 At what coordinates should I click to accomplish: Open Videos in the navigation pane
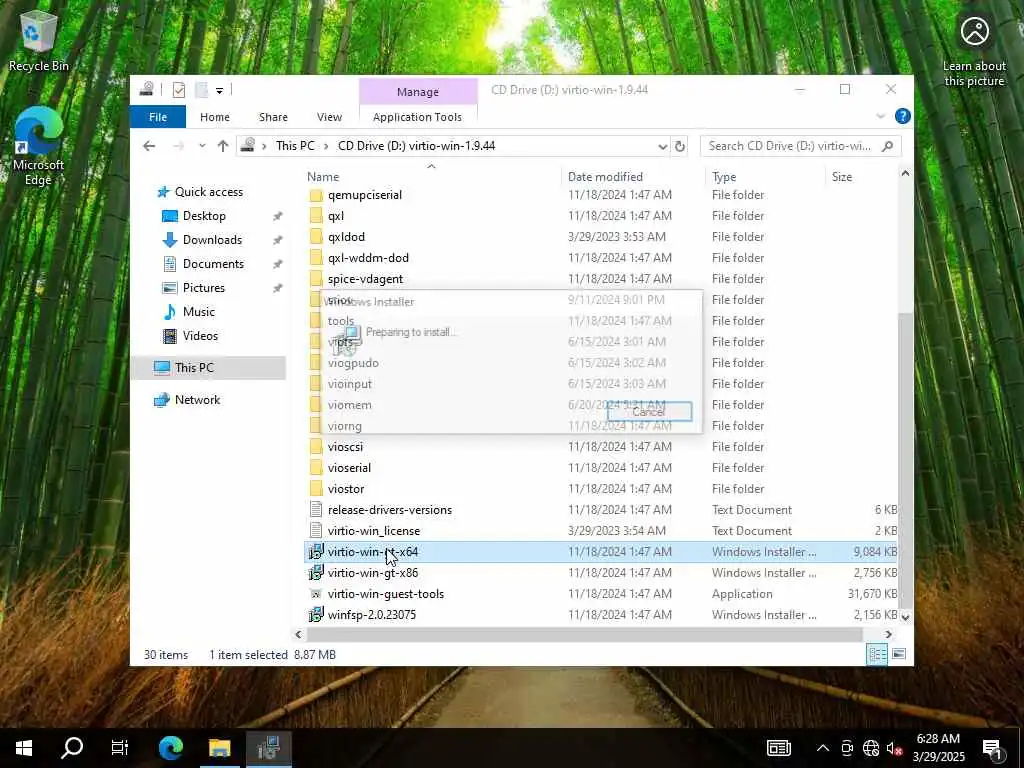200,336
